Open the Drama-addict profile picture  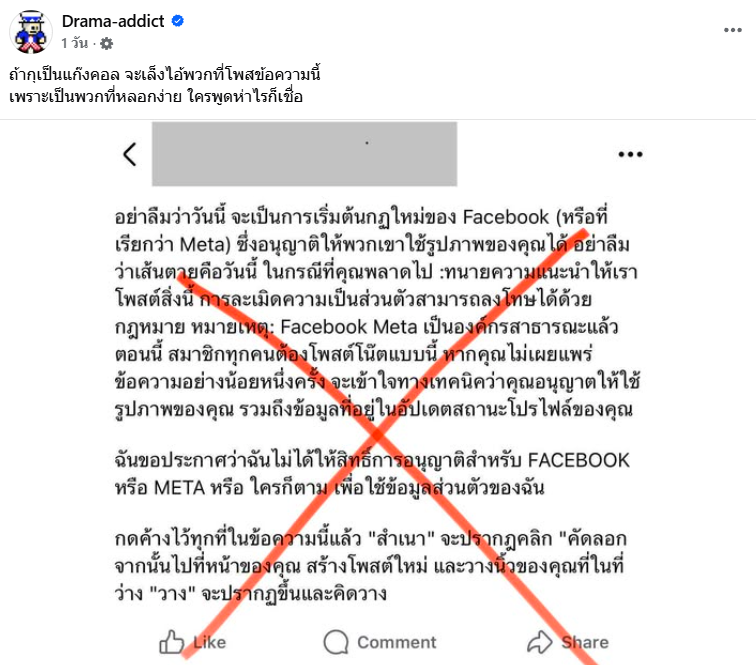click(31, 32)
